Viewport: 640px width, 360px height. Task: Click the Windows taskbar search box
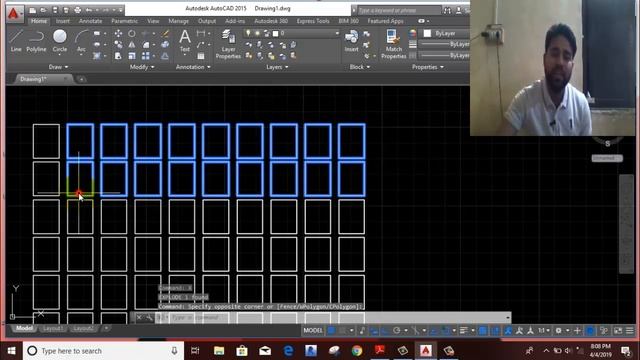104,351
